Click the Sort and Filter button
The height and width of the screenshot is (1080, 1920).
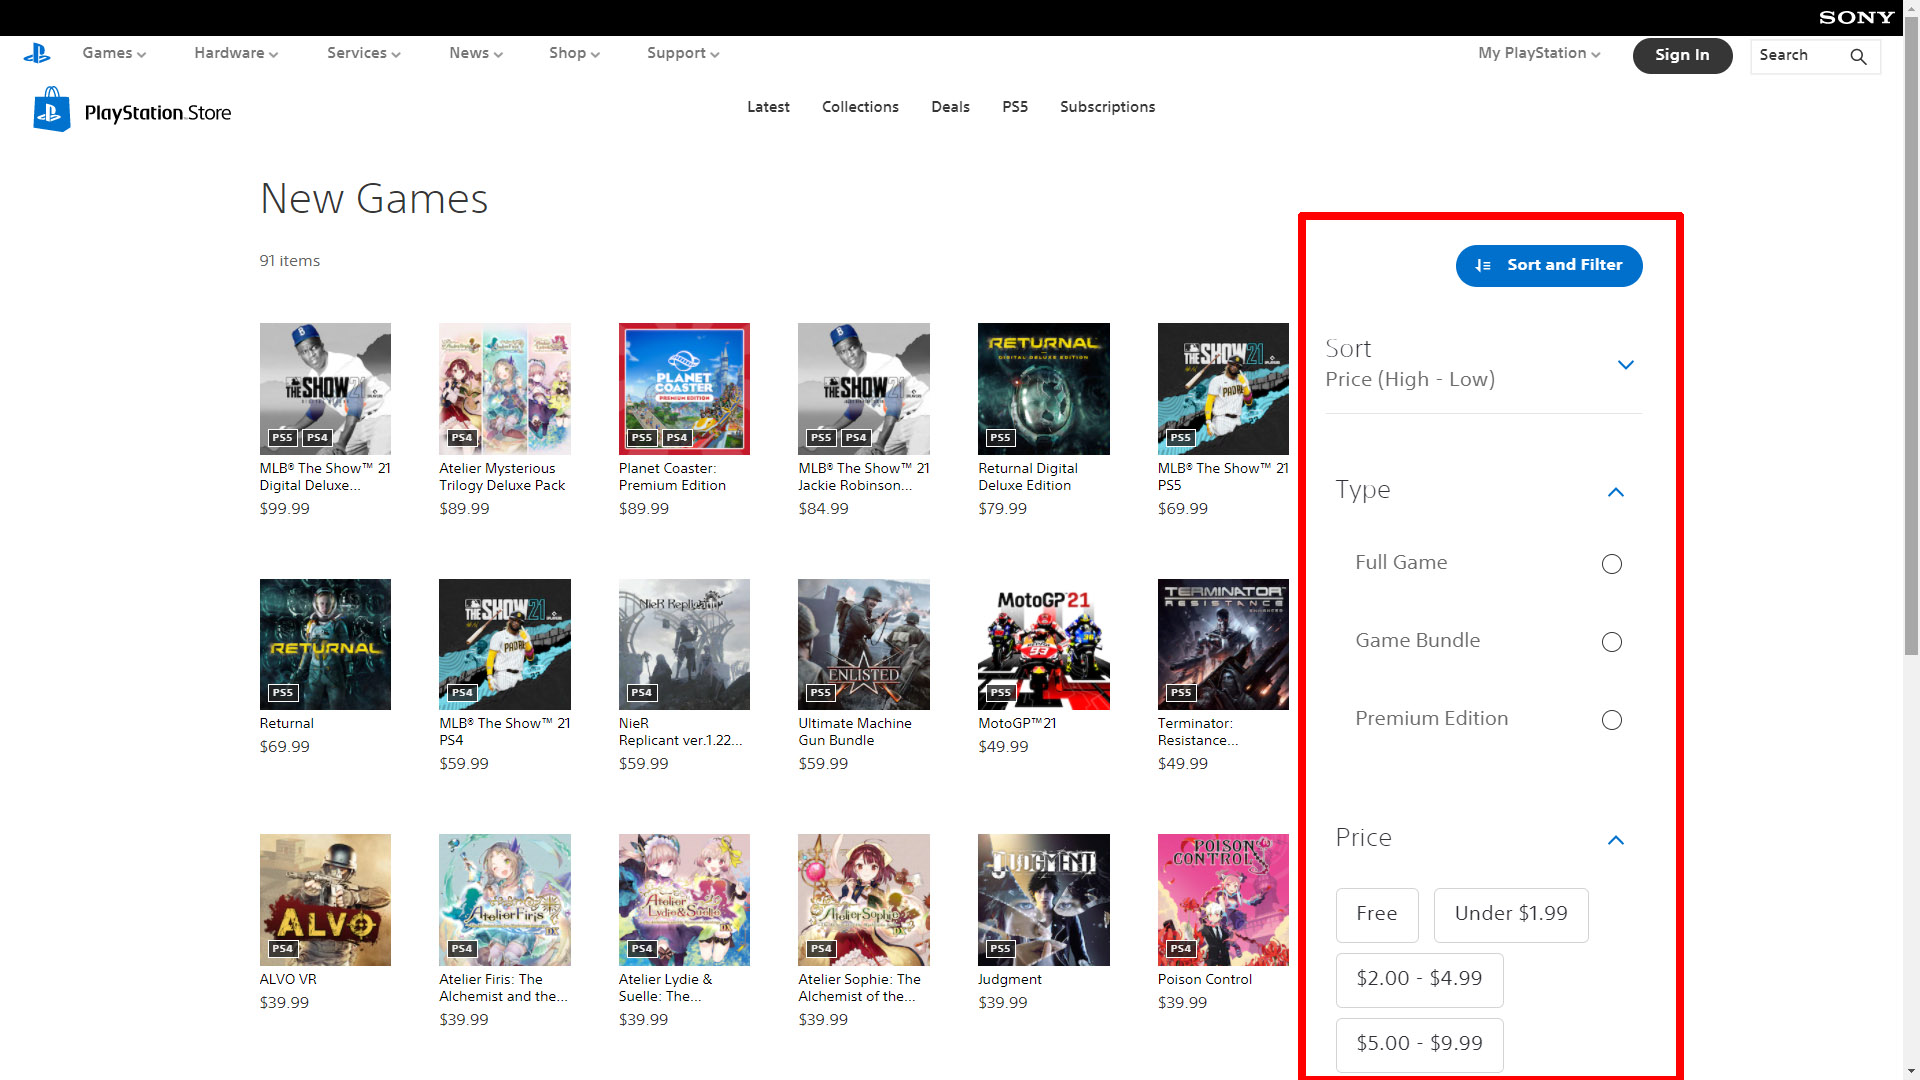[1548, 265]
